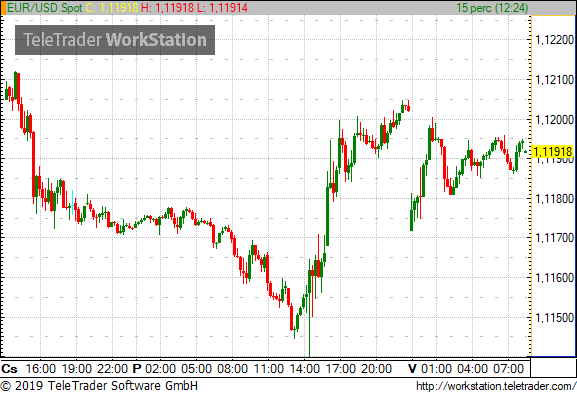Click the EUR/USD Spot chart title

[x=45, y=8]
